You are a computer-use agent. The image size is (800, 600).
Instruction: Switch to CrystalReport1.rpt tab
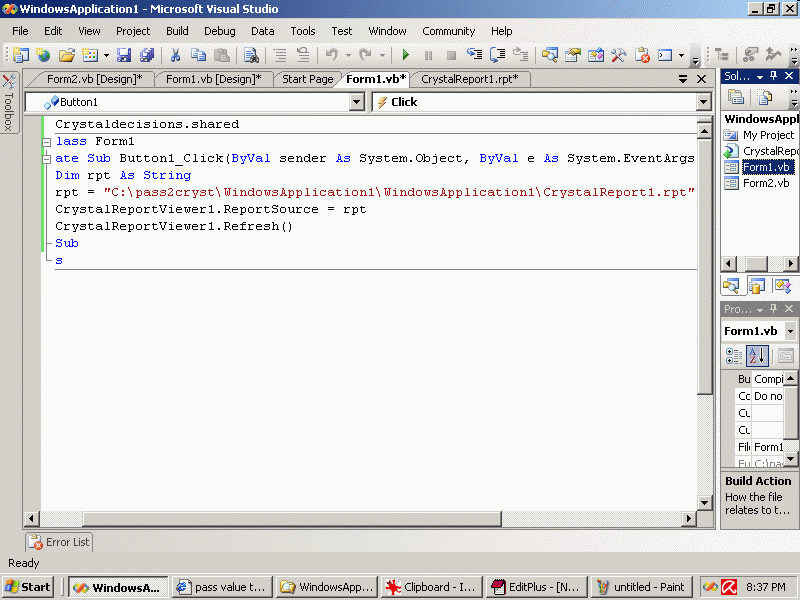[469, 79]
